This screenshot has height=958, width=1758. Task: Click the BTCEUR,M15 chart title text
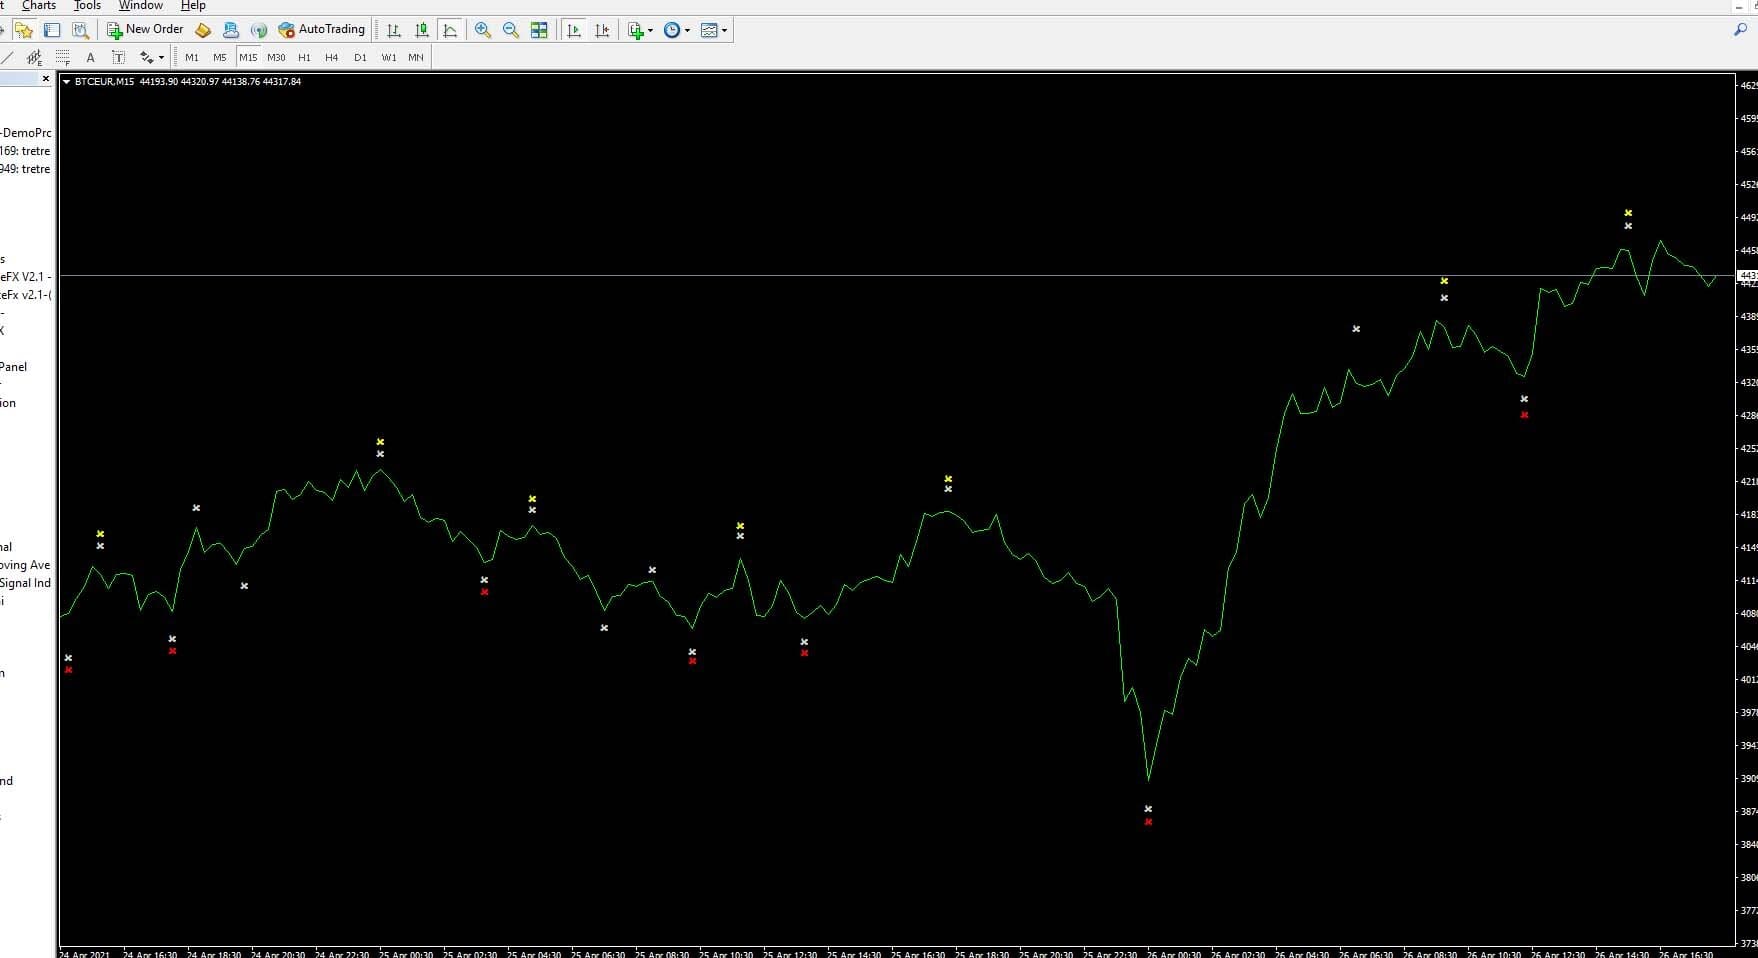104,82
